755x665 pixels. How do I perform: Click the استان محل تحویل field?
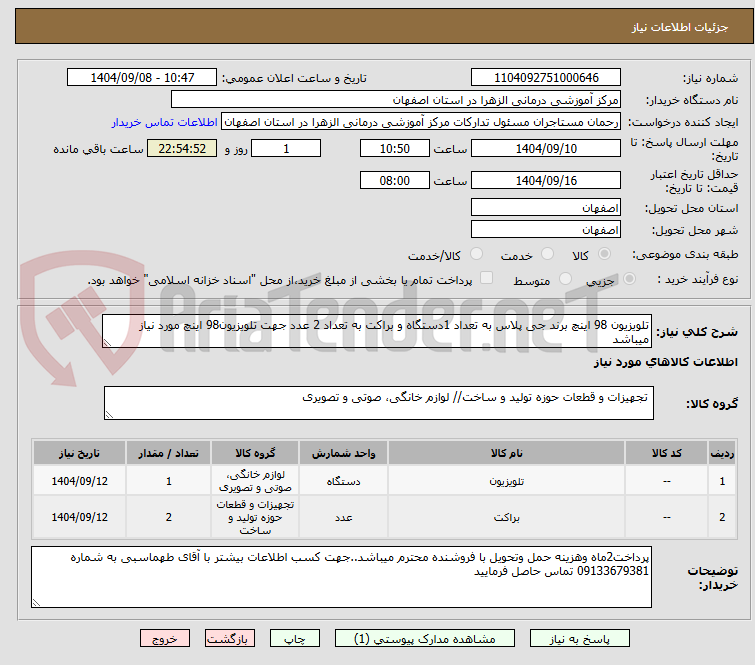pyautogui.click(x=546, y=208)
